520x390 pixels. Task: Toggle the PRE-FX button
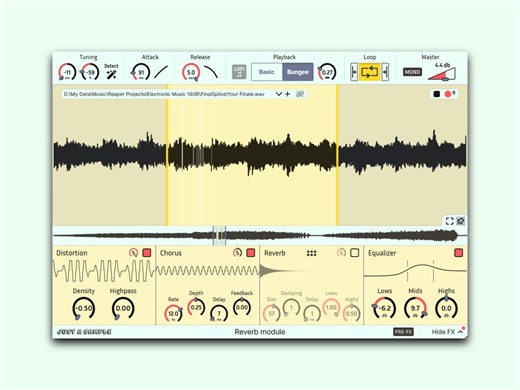[403, 332]
